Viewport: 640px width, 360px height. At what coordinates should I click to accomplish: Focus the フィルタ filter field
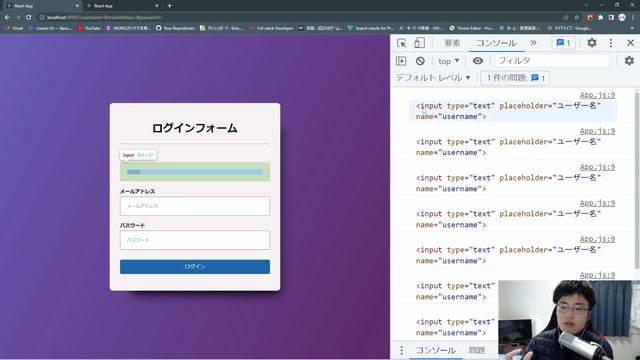552,61
